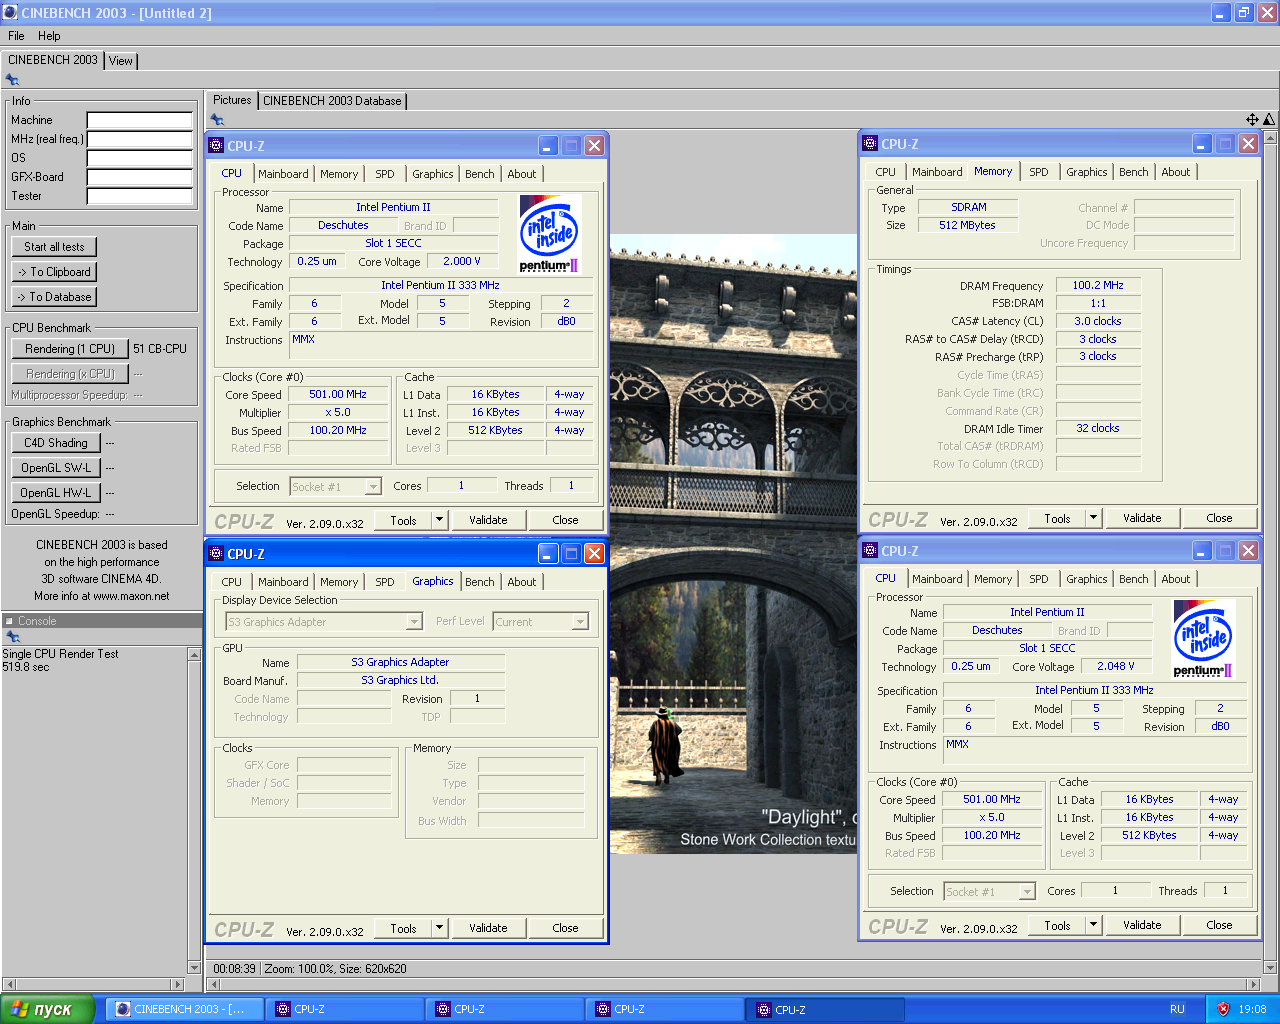Select the Pictures tab
Viewport: 1280px width, 1024px height.
[x=232, y=100]
